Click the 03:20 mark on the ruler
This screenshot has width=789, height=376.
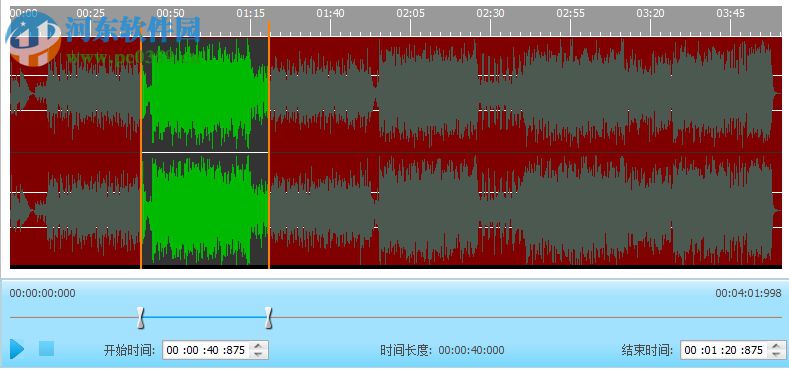click(x=651, y=14)
